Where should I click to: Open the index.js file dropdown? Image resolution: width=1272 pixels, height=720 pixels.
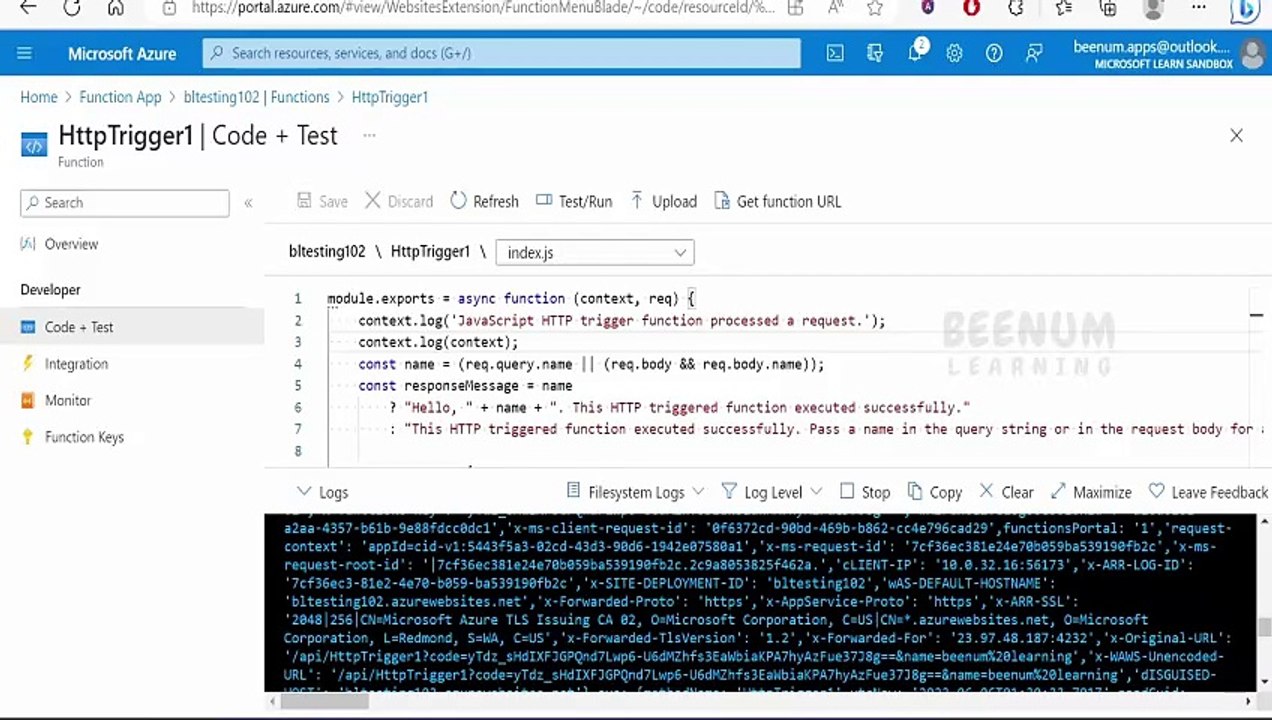(x=595, y=253)
